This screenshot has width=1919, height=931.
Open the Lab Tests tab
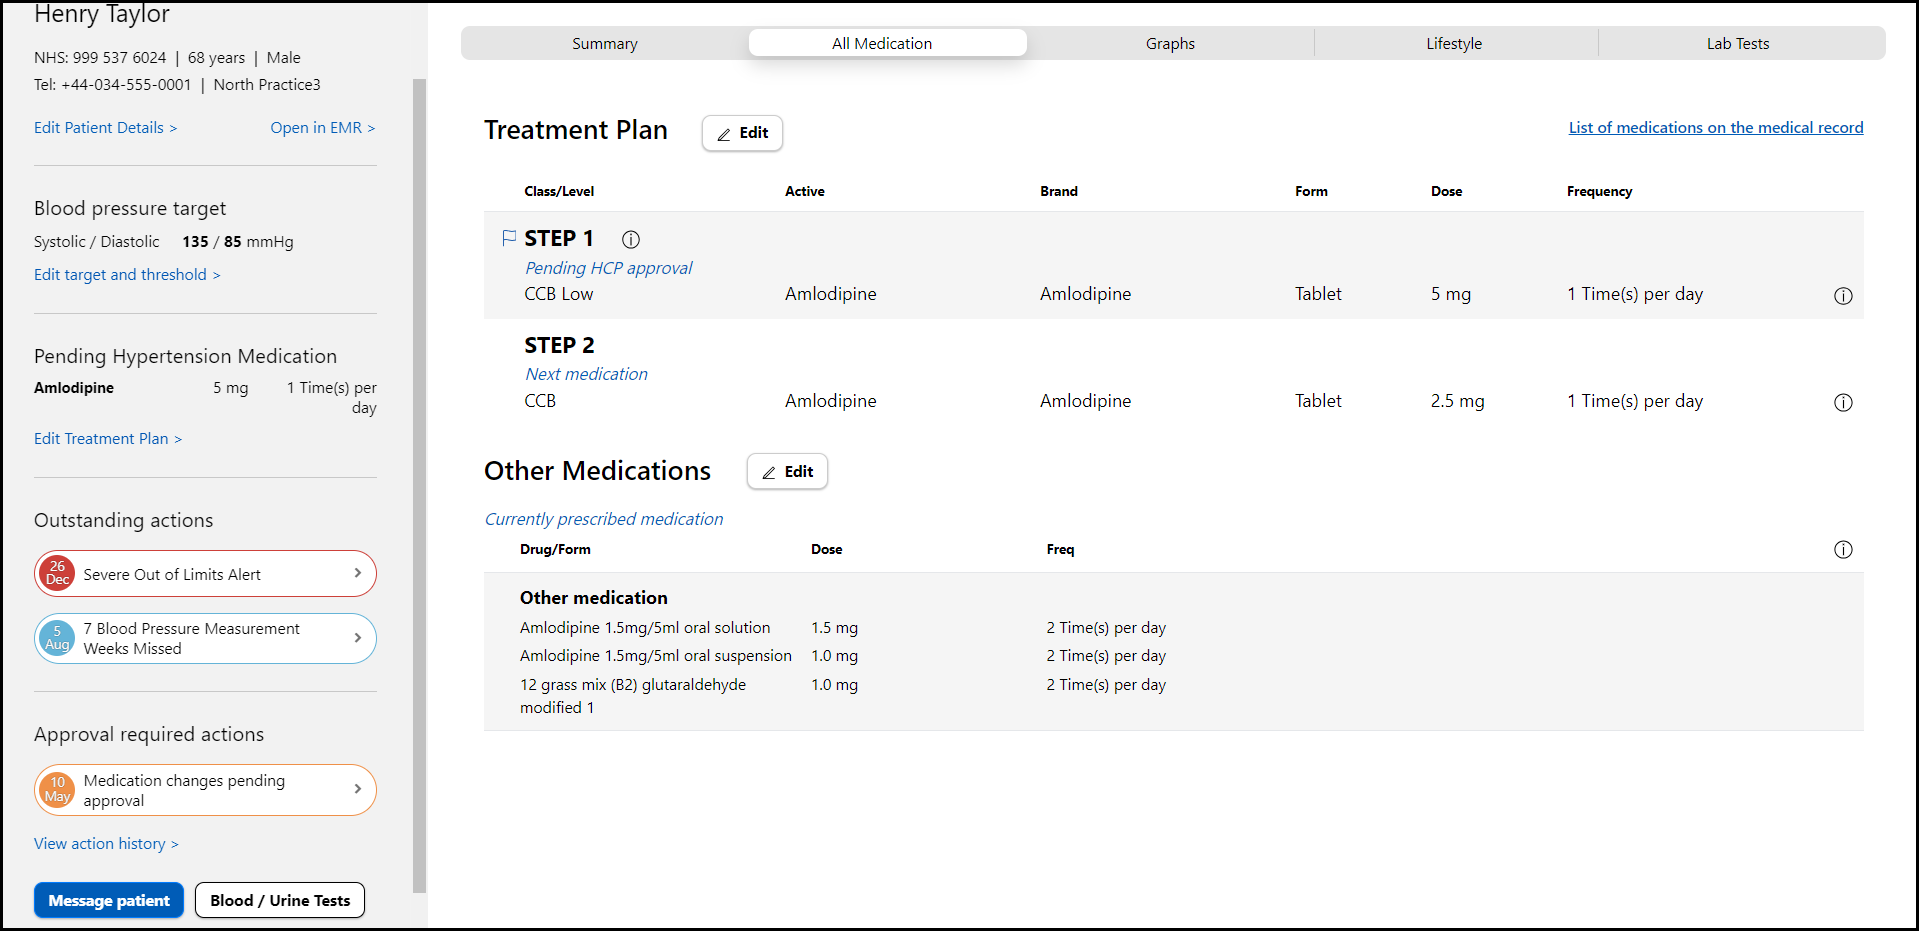pyautogui.click(x=1737, y=44)
